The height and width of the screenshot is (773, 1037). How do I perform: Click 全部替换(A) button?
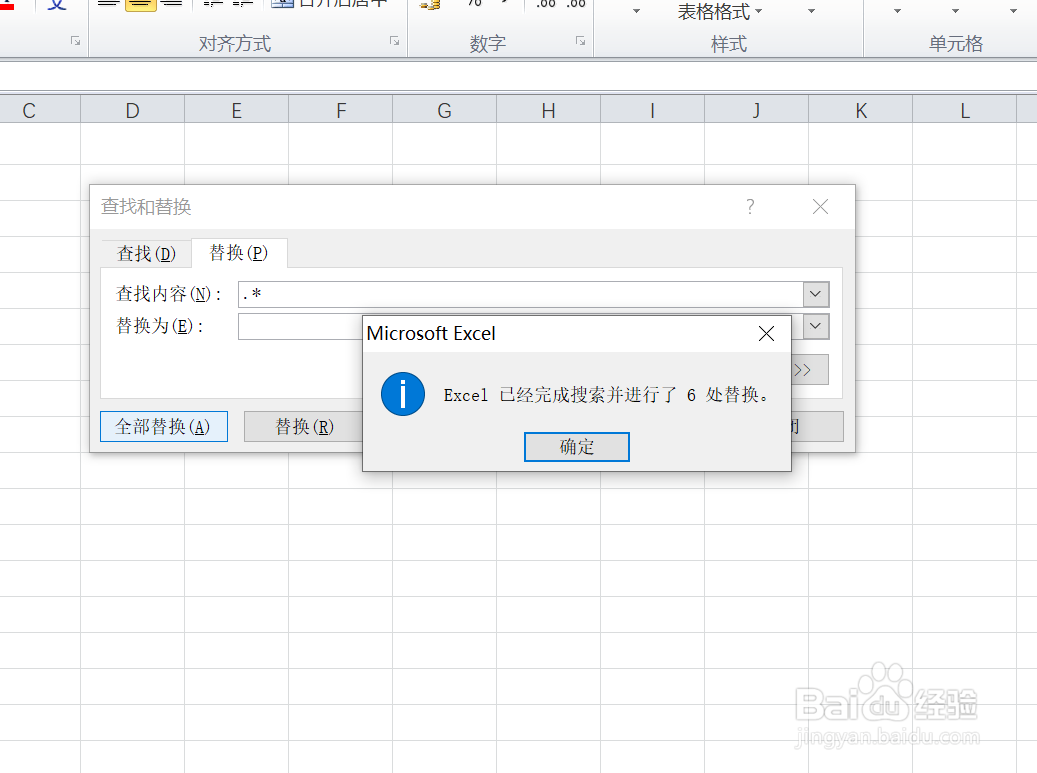coord(164,427)
